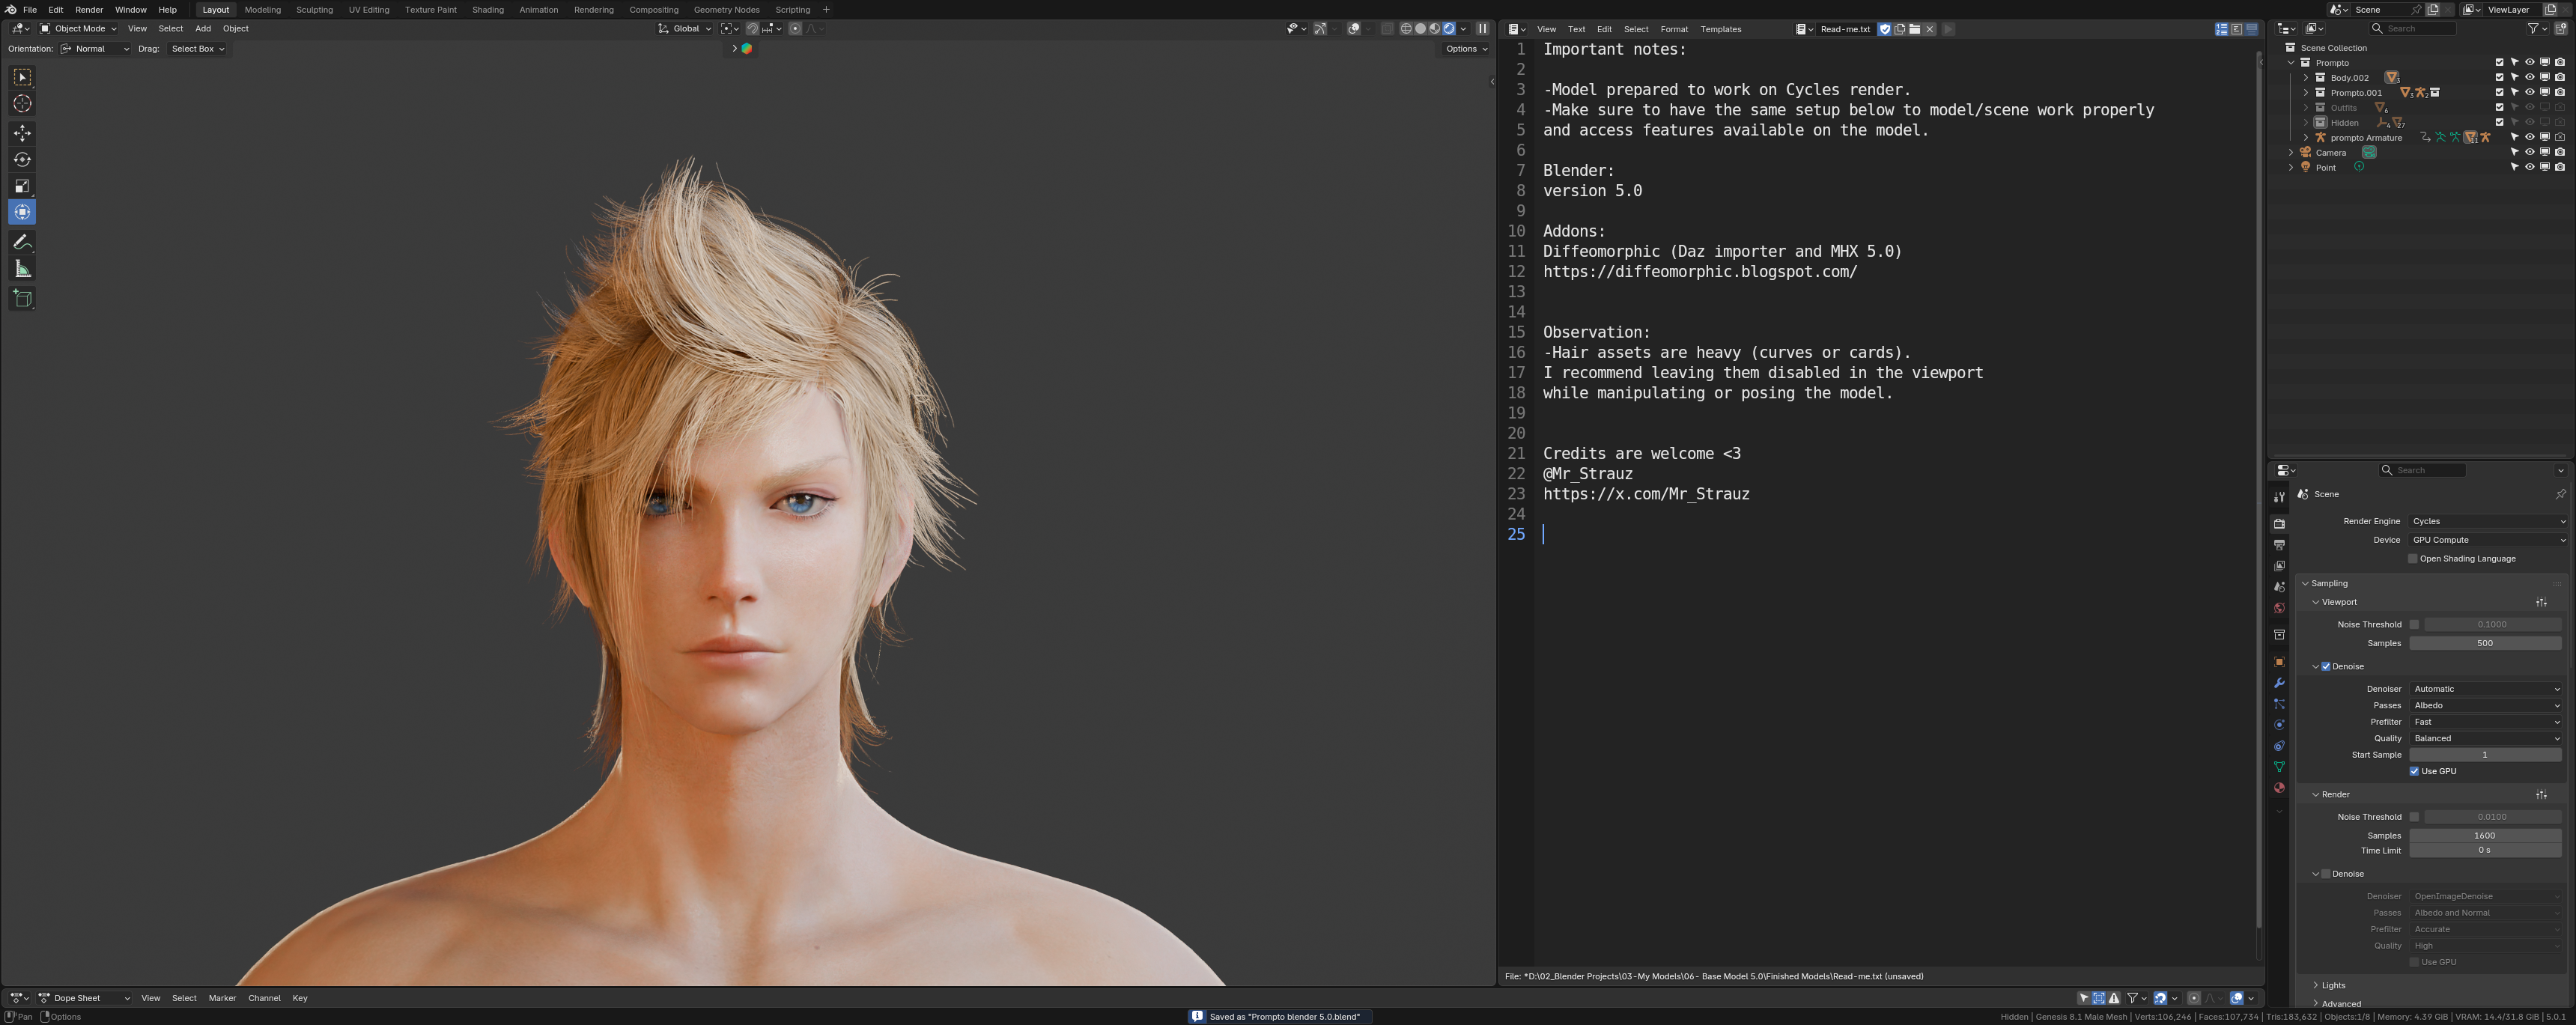Open a text file from folder icon

(1914, 29)
